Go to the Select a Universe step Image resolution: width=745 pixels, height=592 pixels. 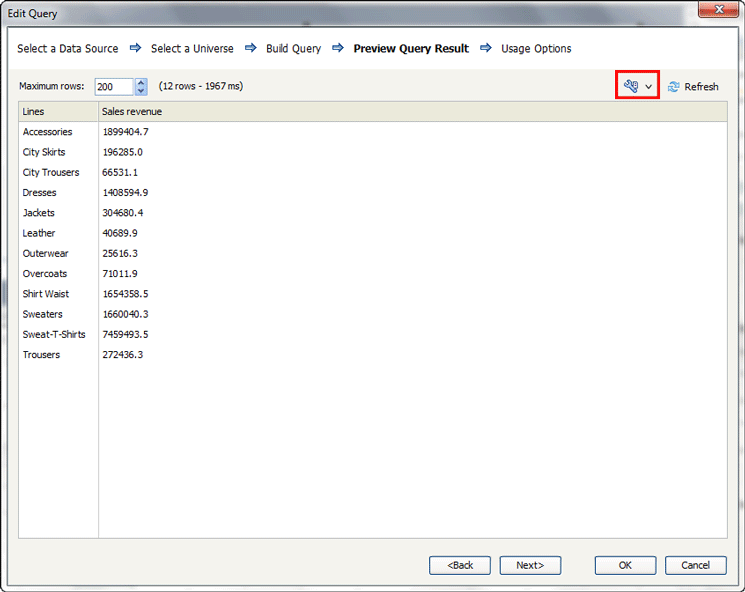tap(192, 48)
